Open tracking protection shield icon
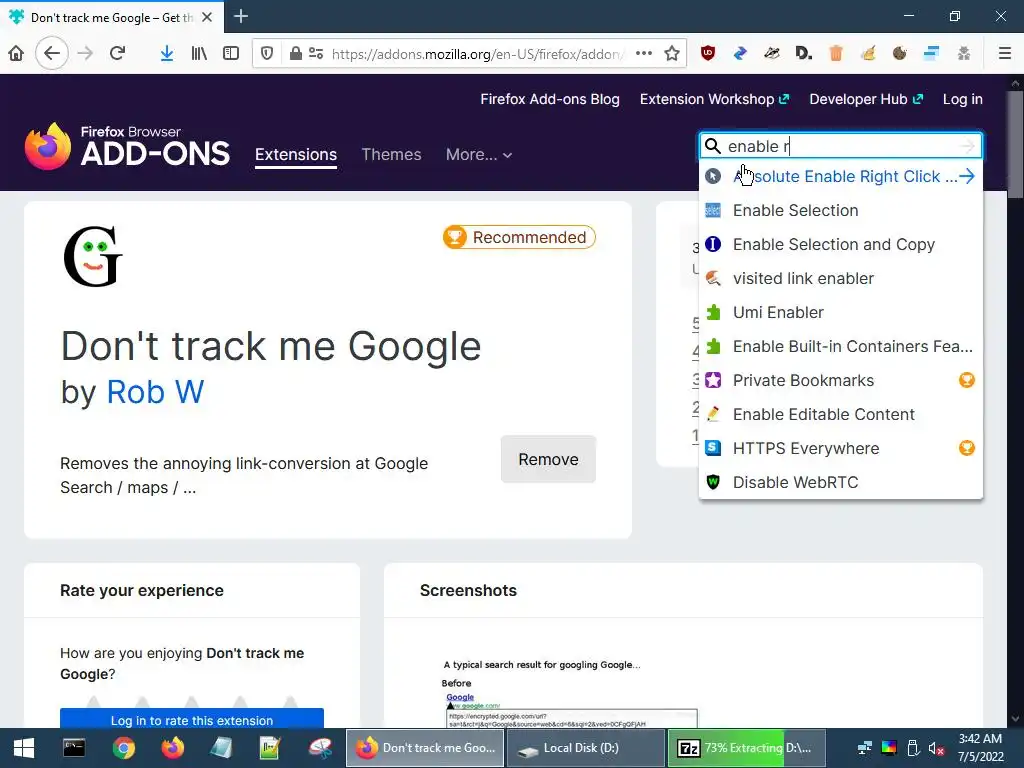The image size is (1024, 768). point(267,54)
